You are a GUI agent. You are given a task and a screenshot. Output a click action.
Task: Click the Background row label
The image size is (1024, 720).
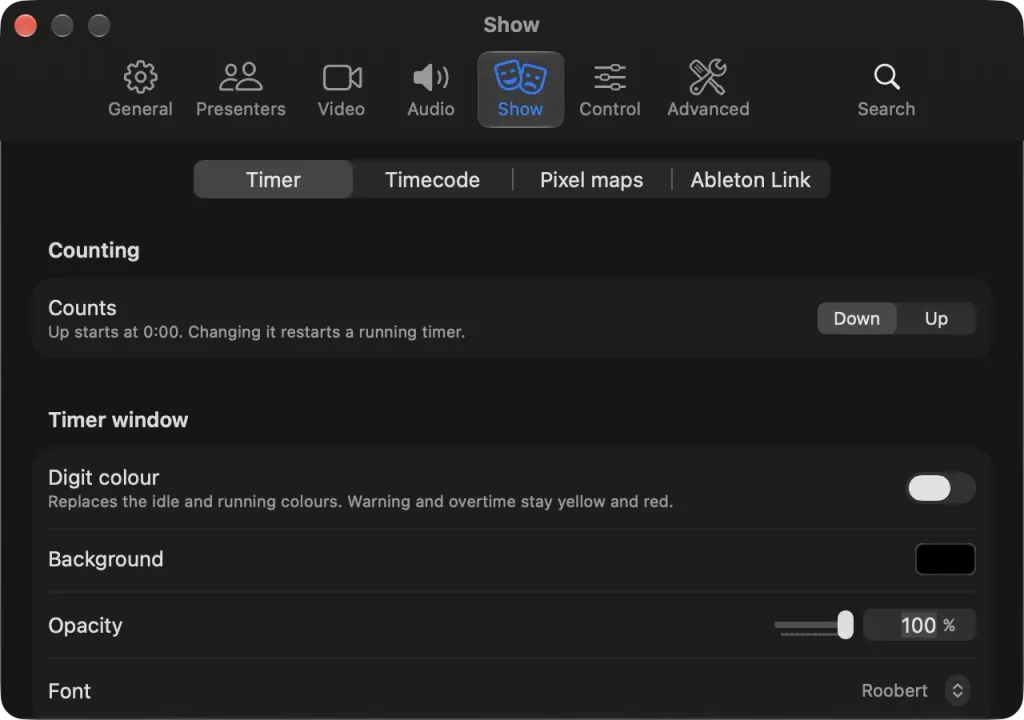coord(106,559)
